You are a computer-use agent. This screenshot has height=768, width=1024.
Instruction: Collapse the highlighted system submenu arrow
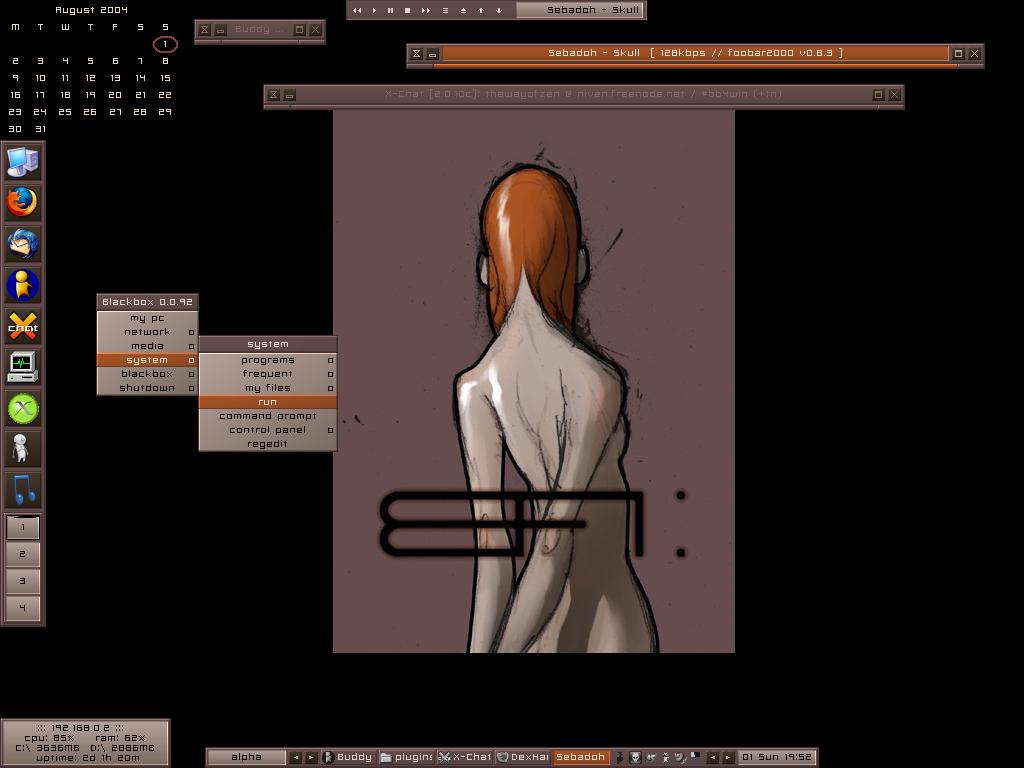point(191,360)
